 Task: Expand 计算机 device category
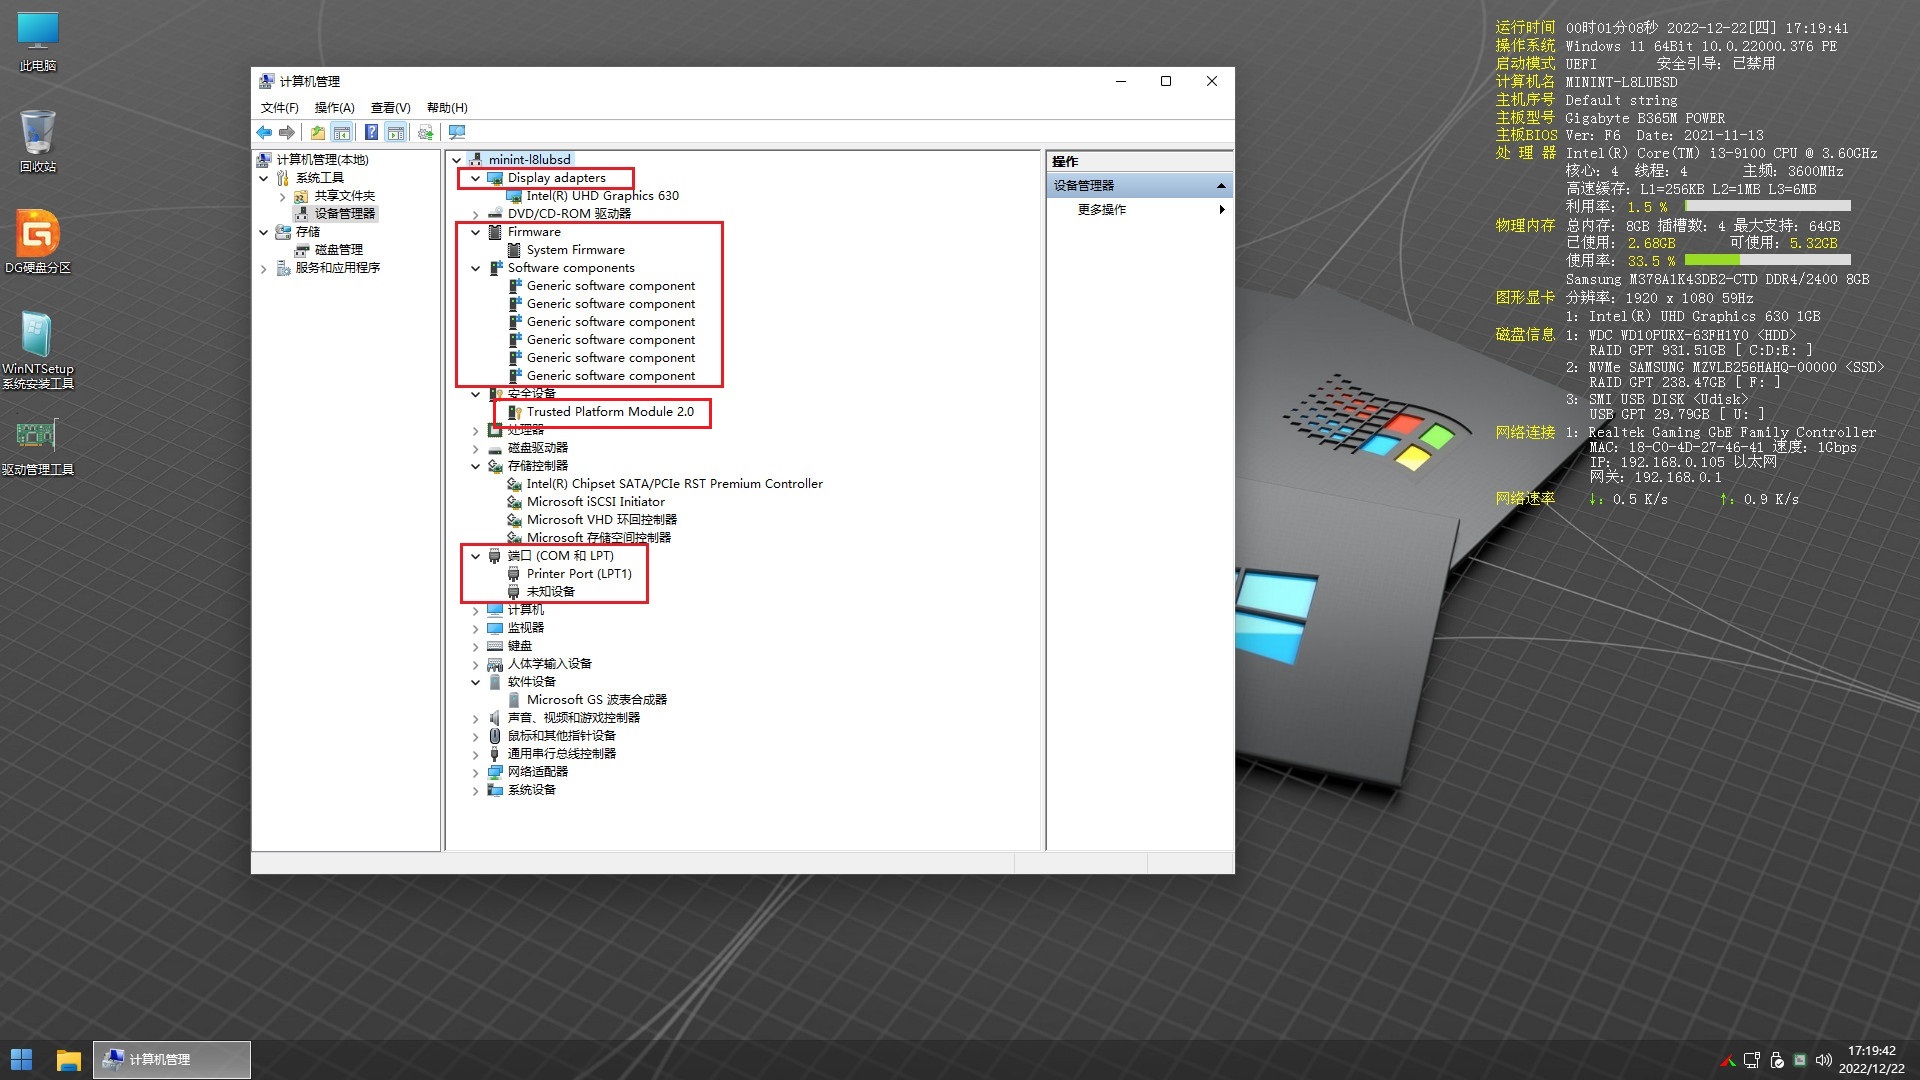pyautogui.click(x=476, y=610)
